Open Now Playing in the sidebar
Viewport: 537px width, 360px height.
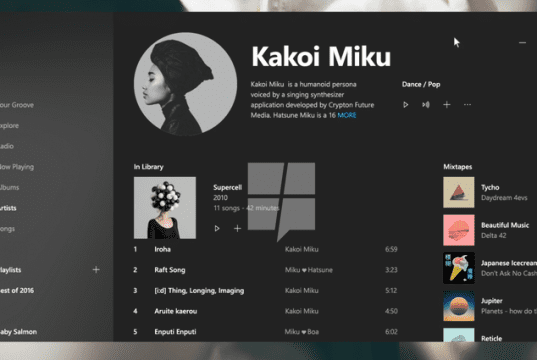(x=17, y=167)
